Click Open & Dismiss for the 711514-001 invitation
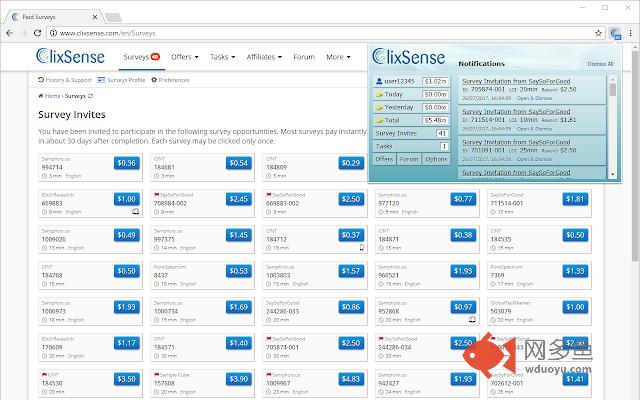Image resolution: width=640 pixels, height=400 pixels. (534, 129)
